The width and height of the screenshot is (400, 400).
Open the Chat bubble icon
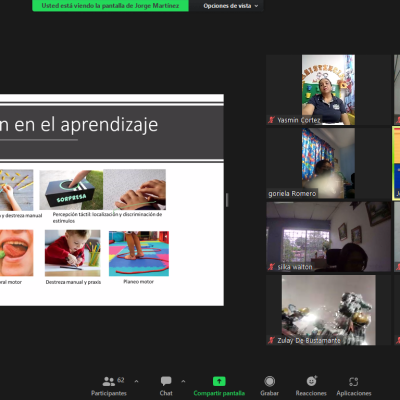166,381
